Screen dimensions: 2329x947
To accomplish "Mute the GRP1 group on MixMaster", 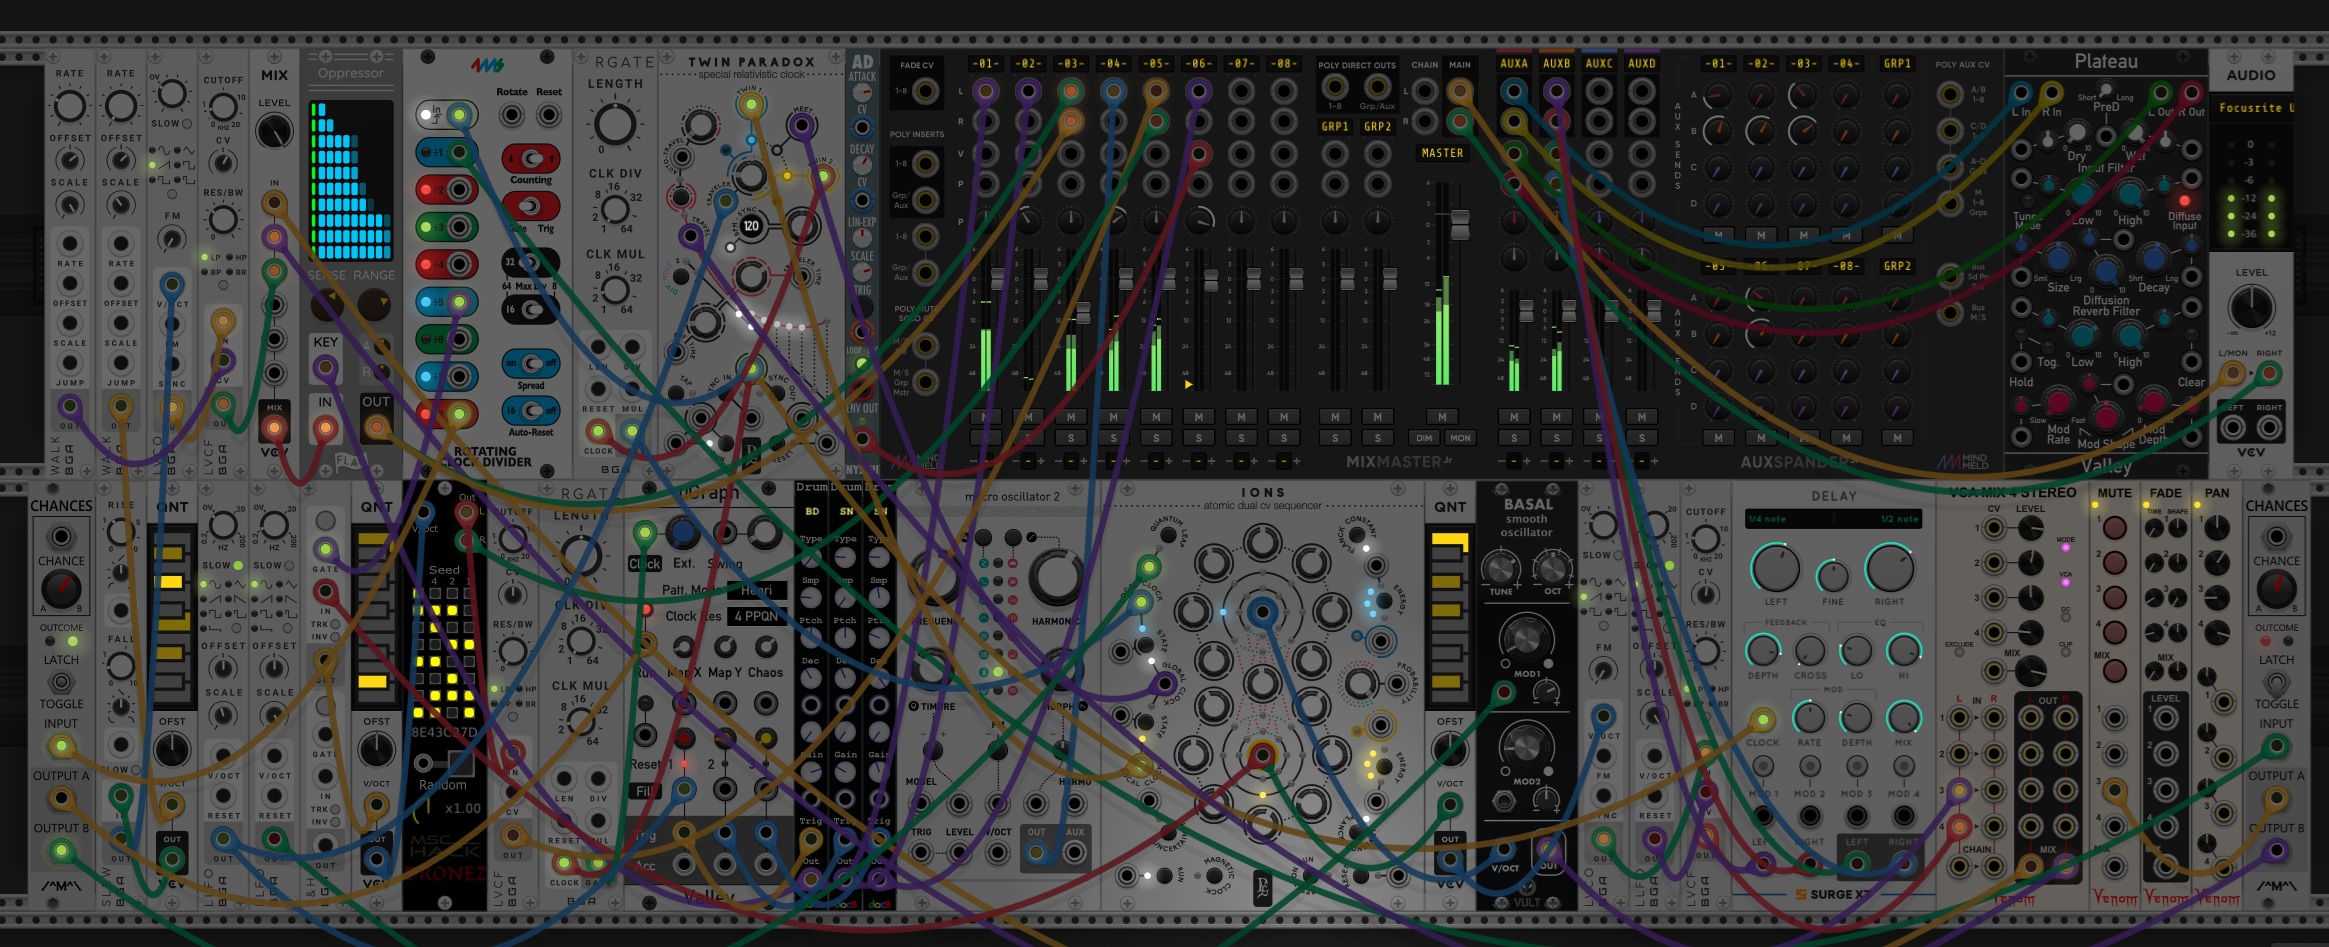I will (1335, 417).
